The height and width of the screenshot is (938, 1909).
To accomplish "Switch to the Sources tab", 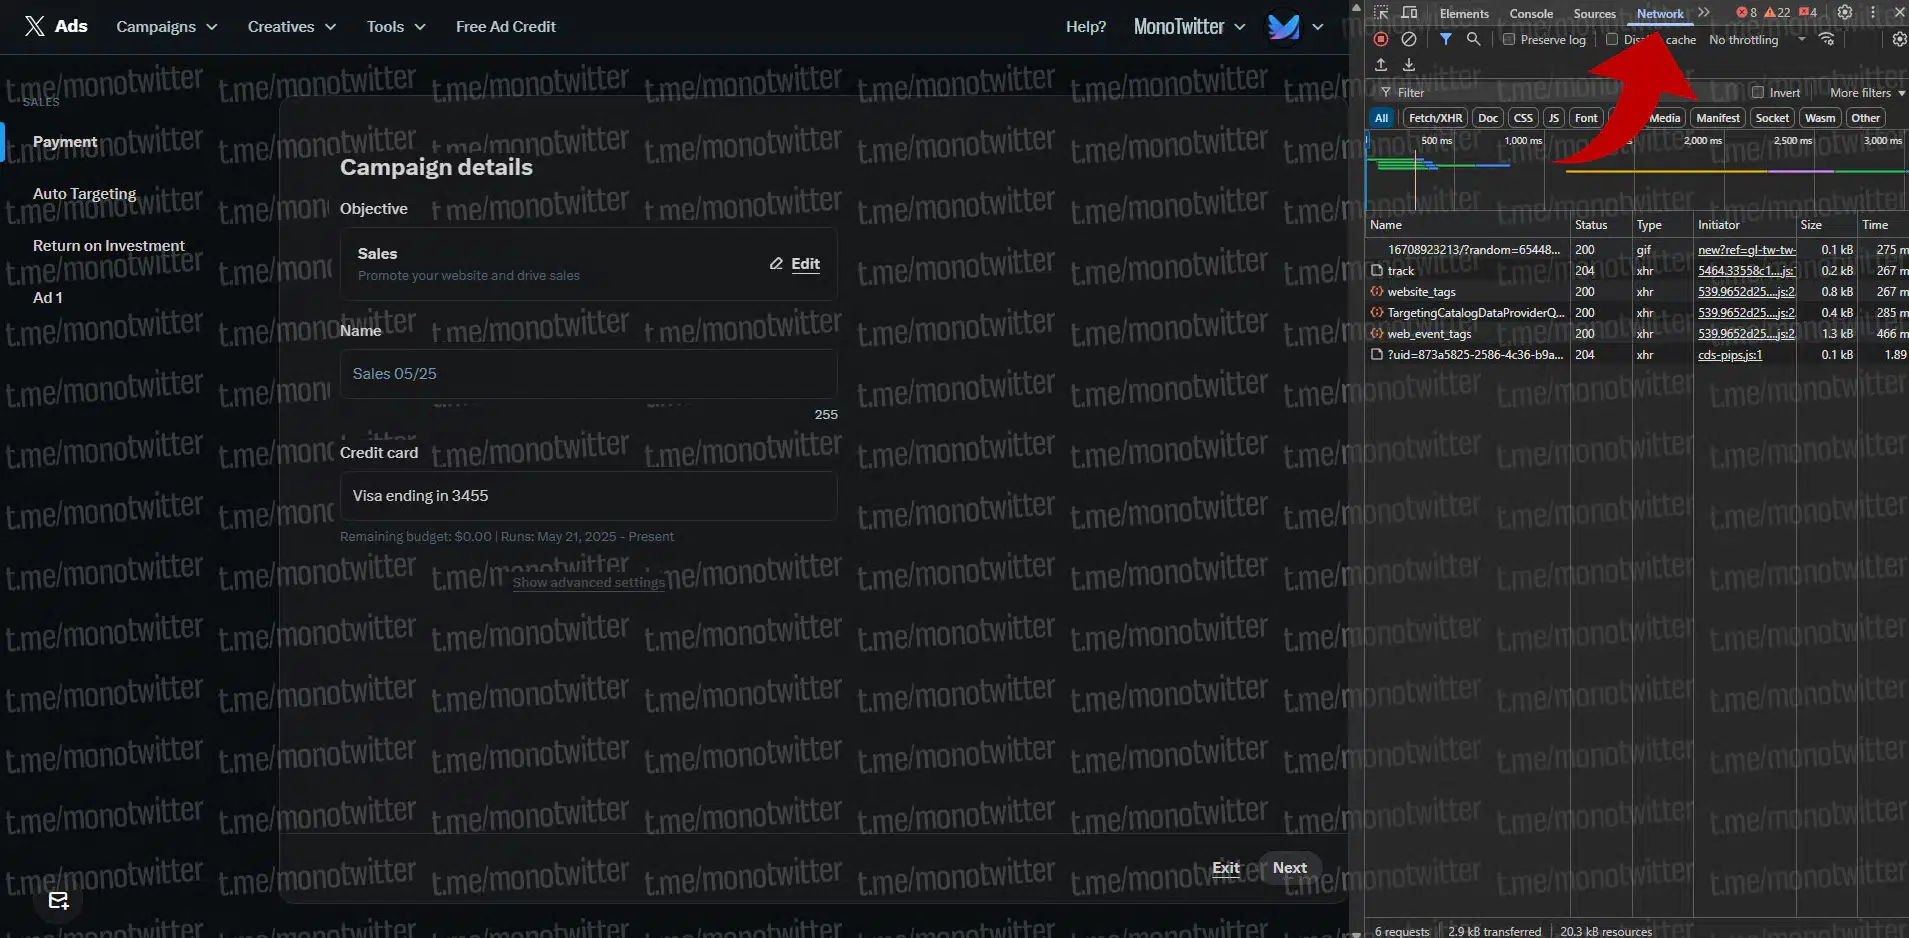I will tap(1594, 14).
